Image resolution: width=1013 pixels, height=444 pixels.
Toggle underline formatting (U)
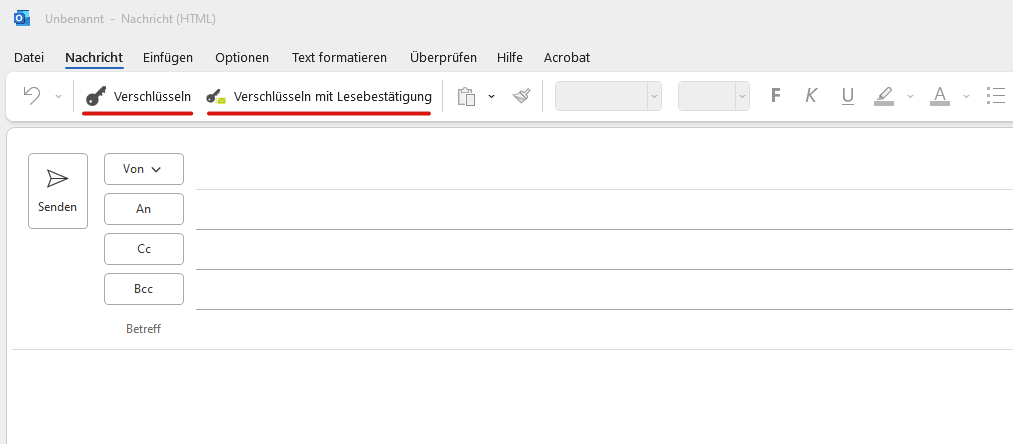(x=847, y=96)
